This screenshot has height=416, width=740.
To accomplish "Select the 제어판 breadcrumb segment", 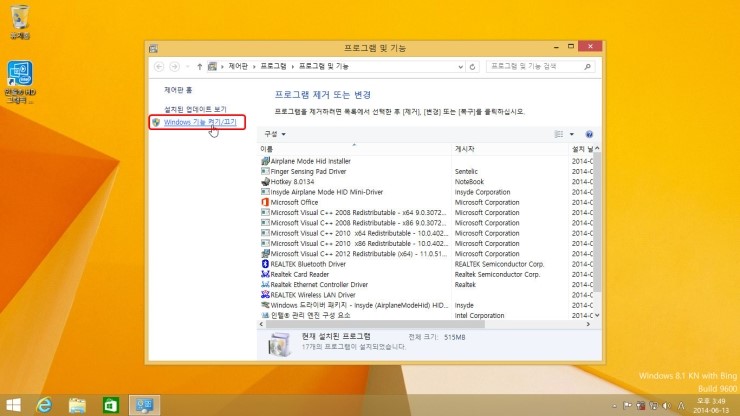I will tap(238, 67).
